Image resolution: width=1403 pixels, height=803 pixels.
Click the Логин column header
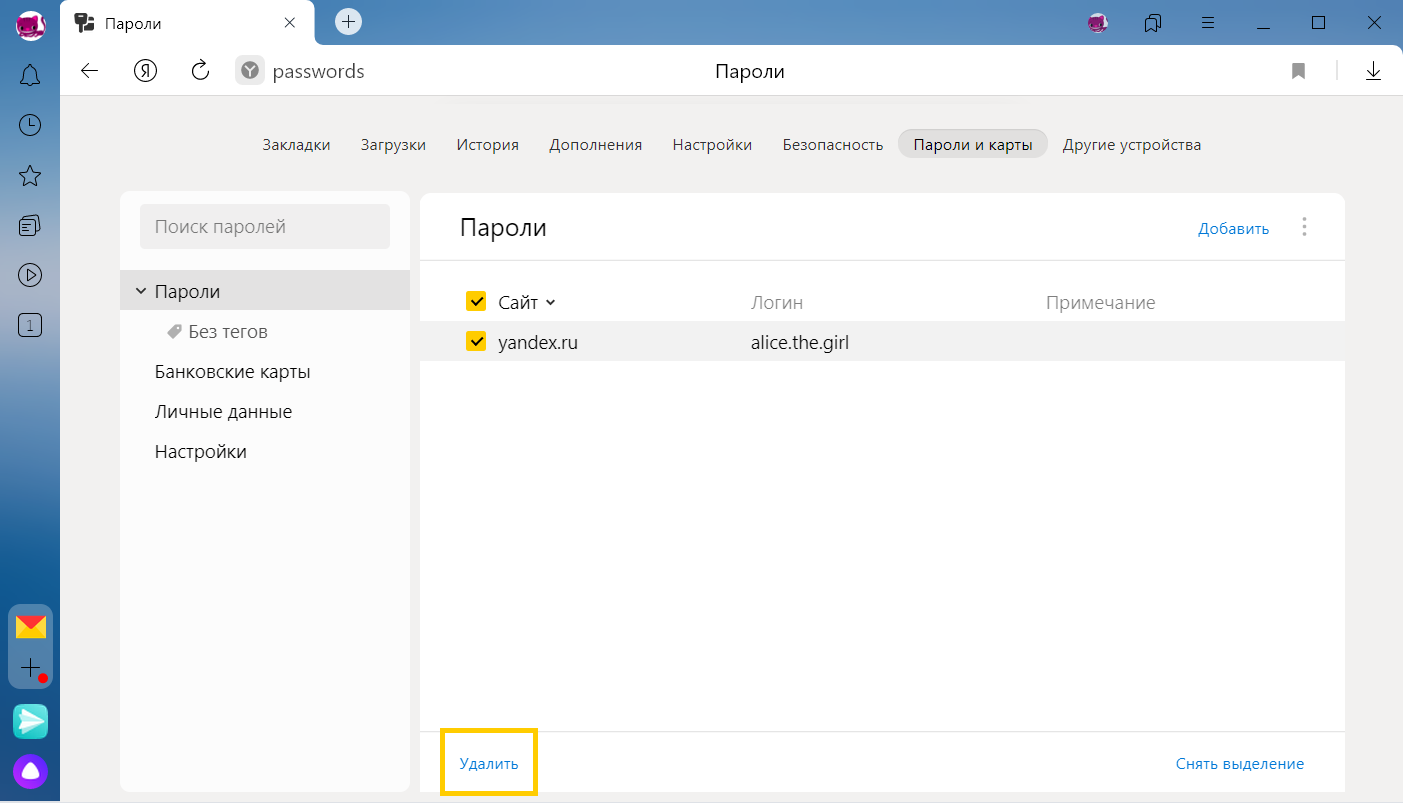point(777,302)
